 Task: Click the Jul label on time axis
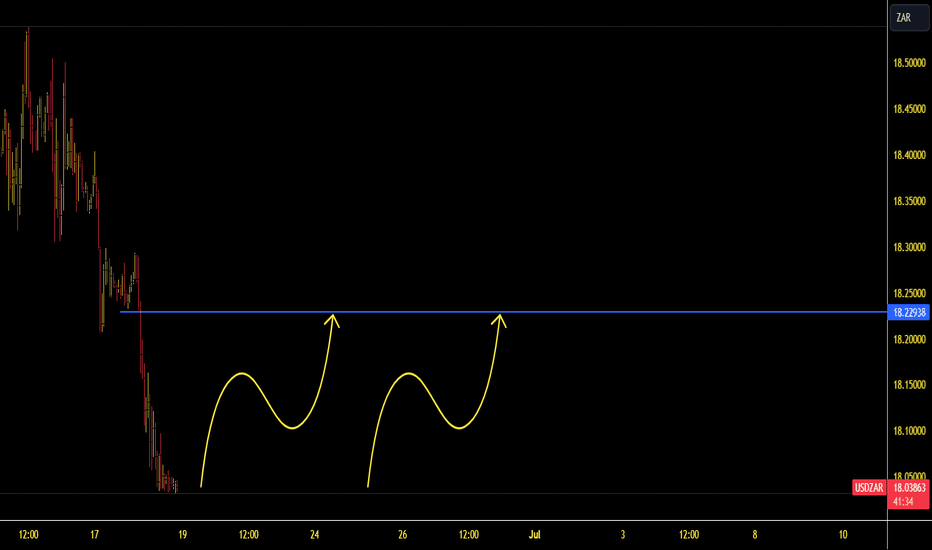coord(534,535)
